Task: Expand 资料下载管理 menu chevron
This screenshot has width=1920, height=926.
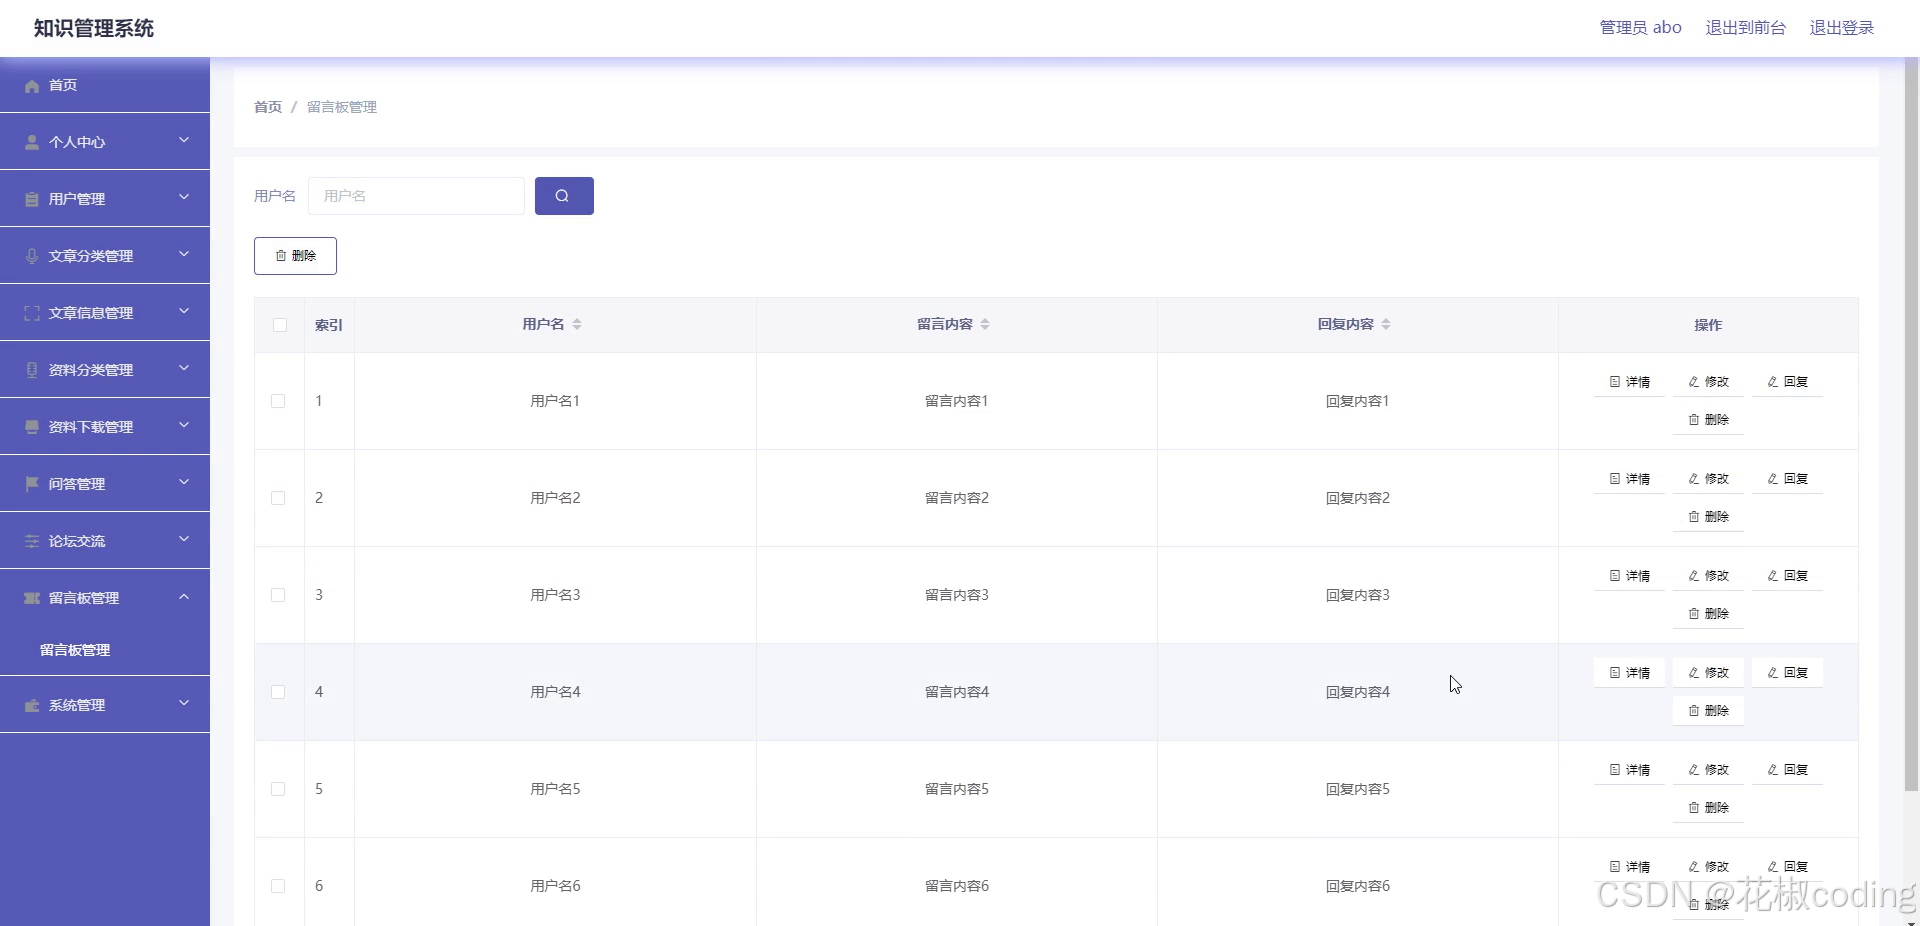Action: point(184,425)
